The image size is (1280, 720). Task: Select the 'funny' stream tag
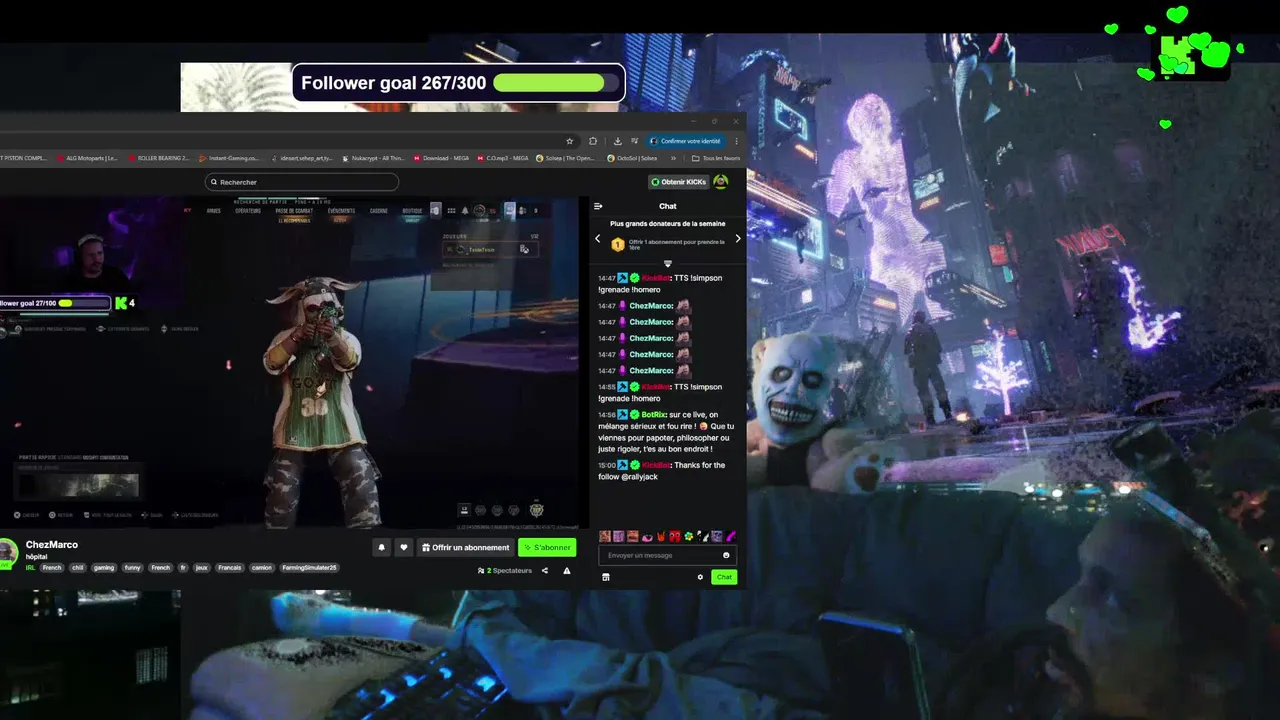click(x=132, y=568)
